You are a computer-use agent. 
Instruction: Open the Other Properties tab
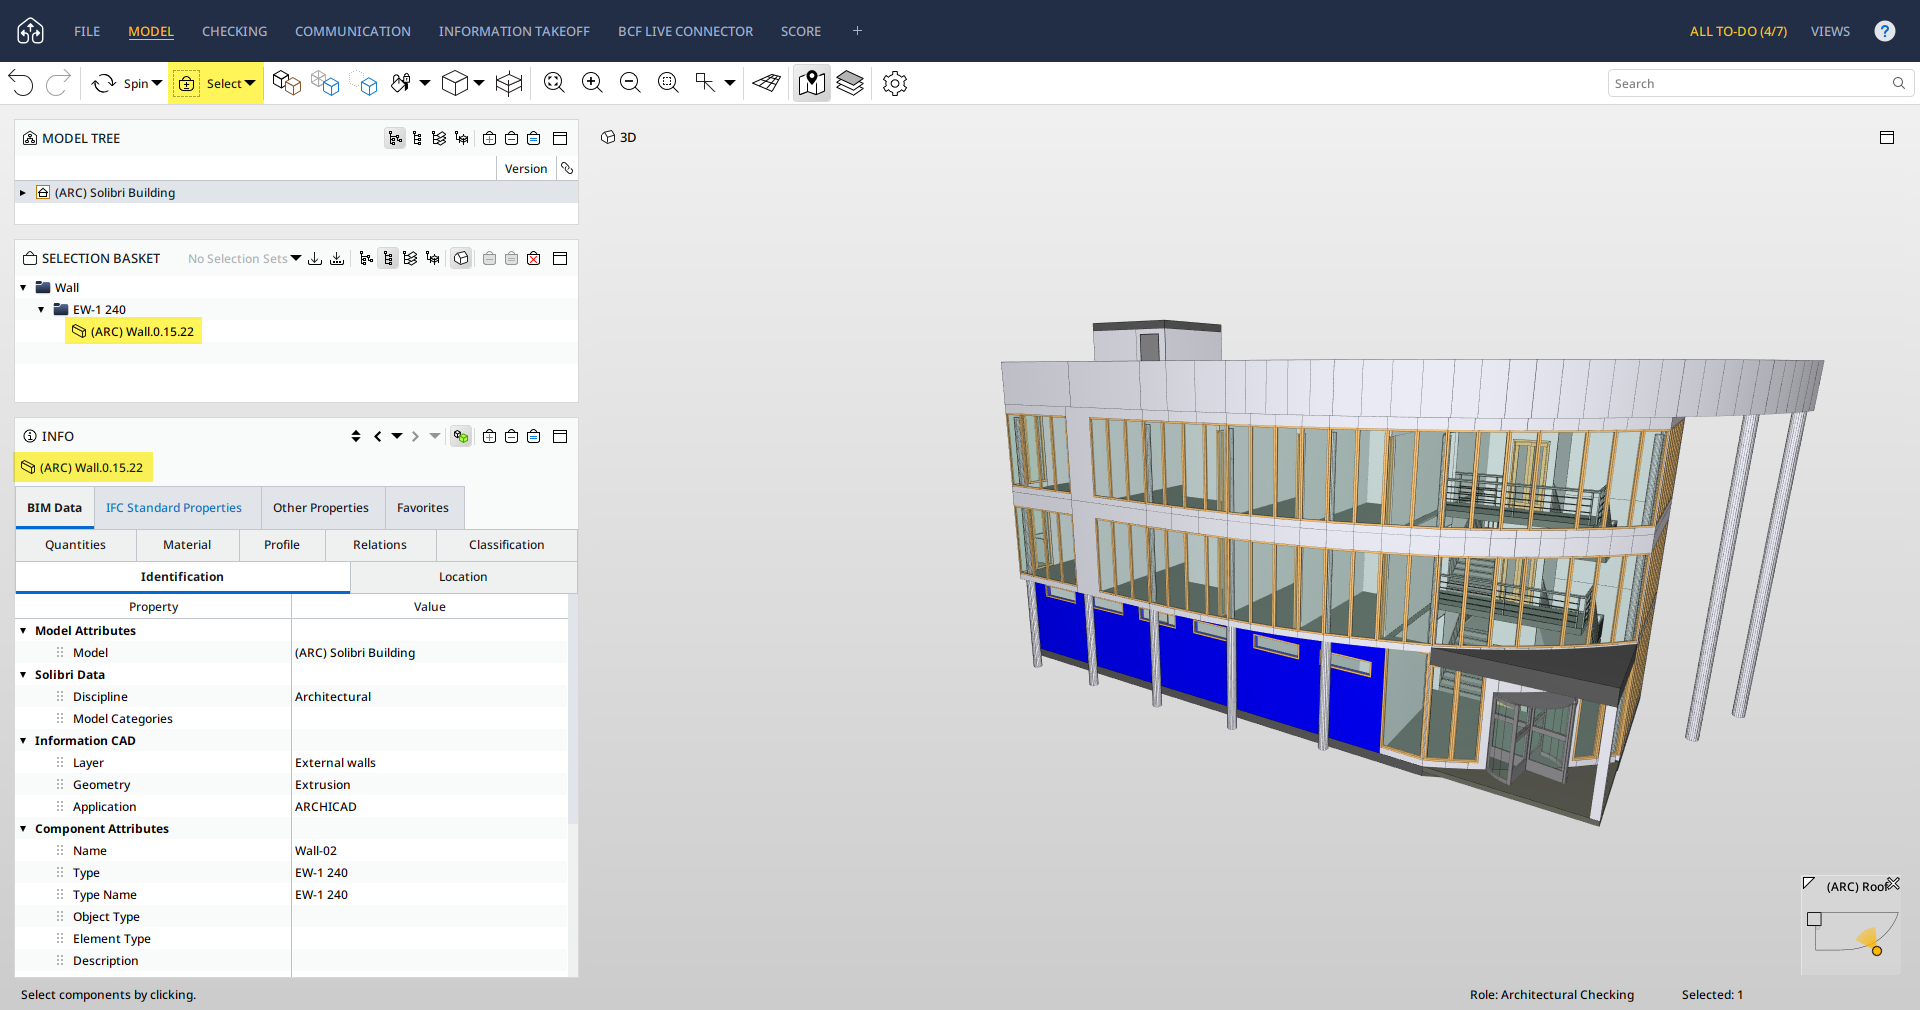pos(321,508)
